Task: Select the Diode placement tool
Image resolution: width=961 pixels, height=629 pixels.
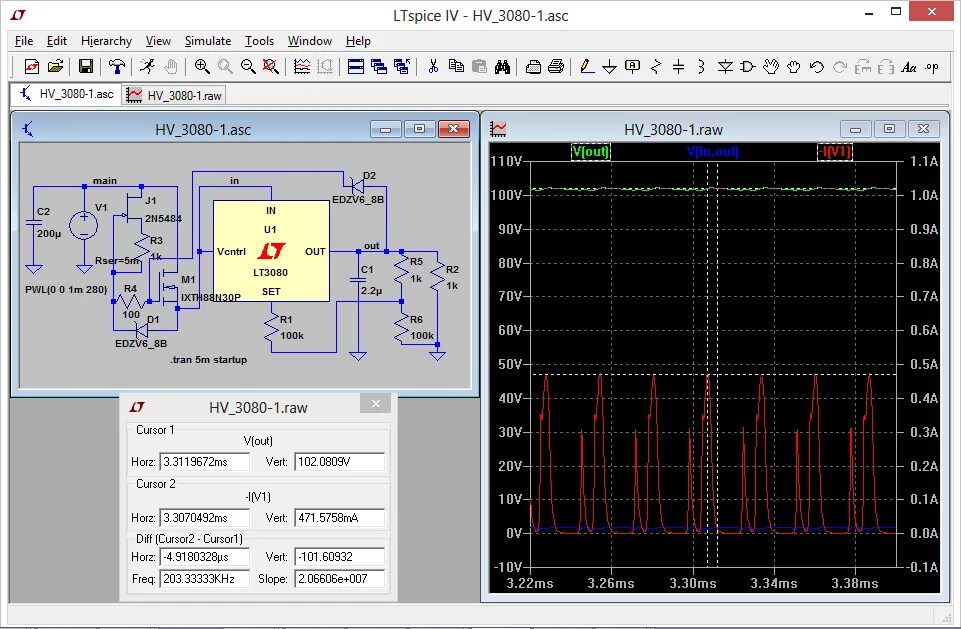Action: tap(725, 66)
